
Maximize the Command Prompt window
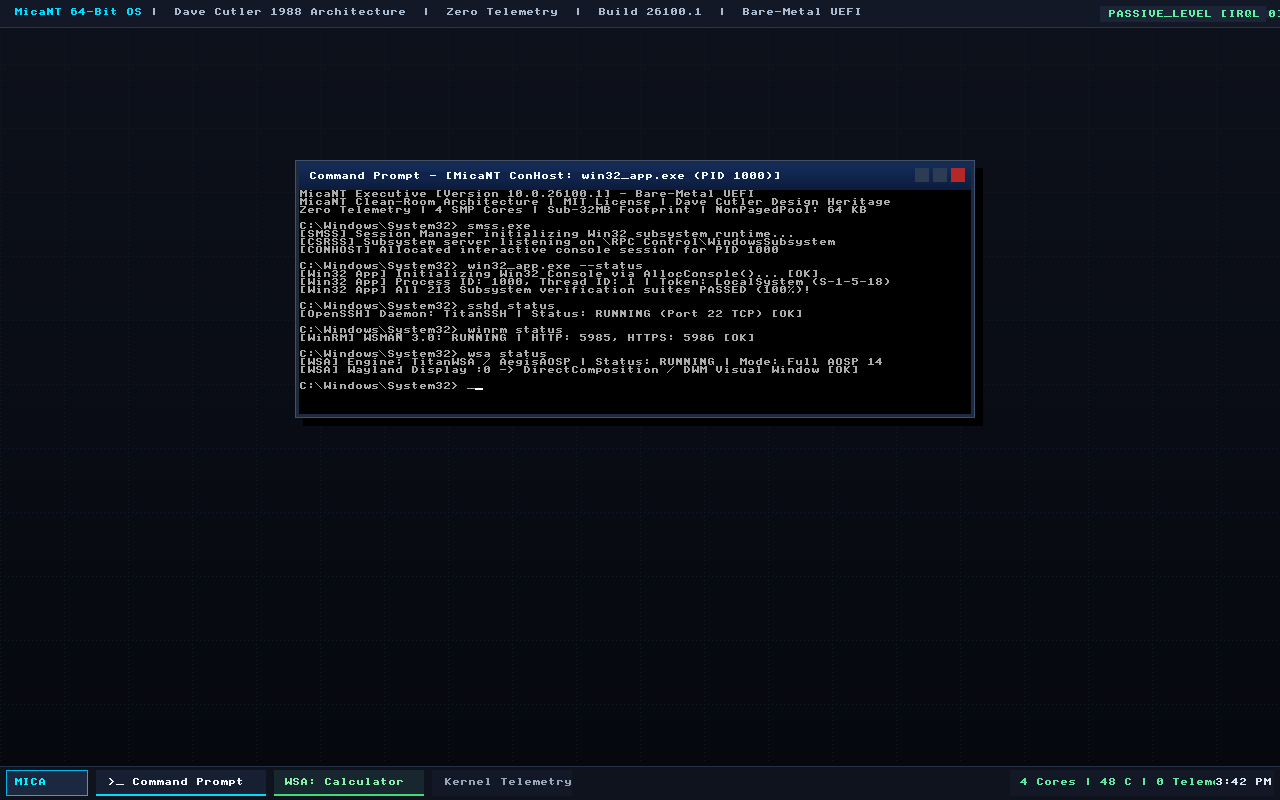[940, 175]
